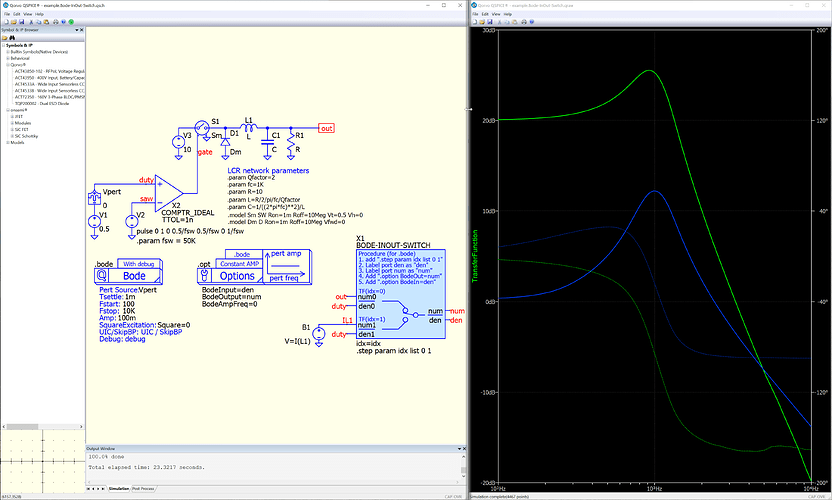Select the TQP200002 Dual ESD Diode item

(42, 104)
